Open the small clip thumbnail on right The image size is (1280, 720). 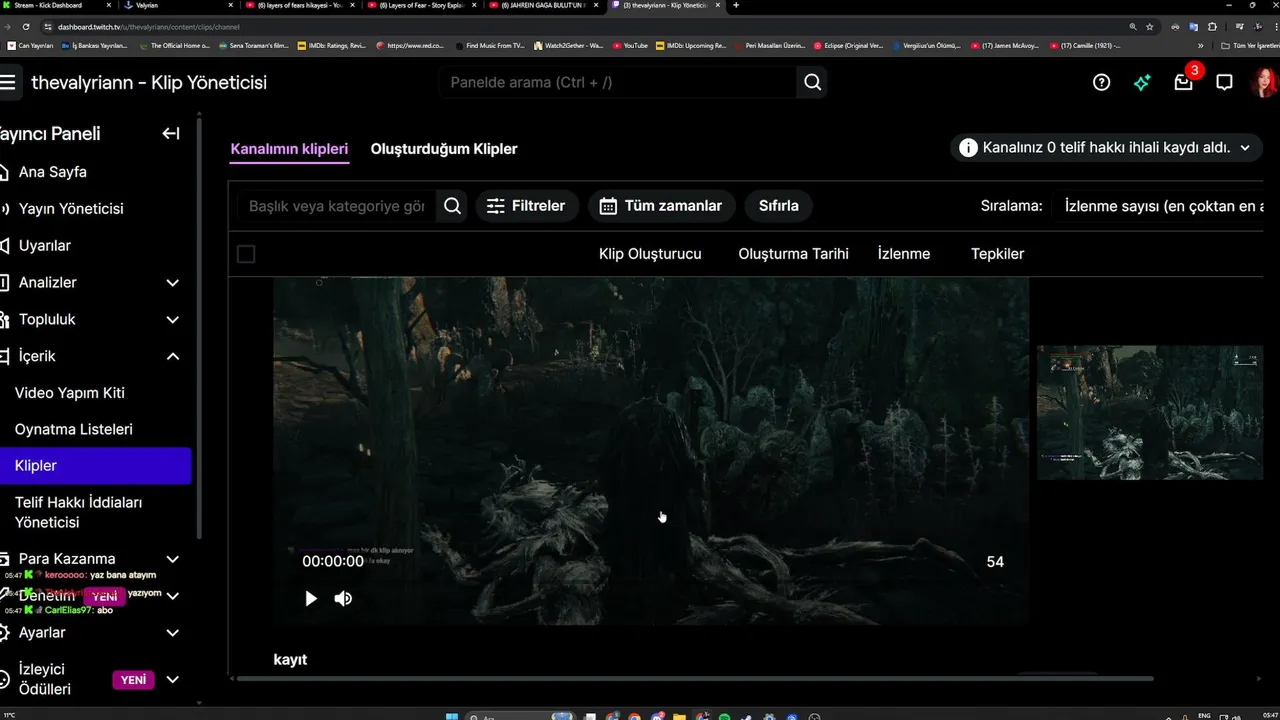coord(1150,412)
